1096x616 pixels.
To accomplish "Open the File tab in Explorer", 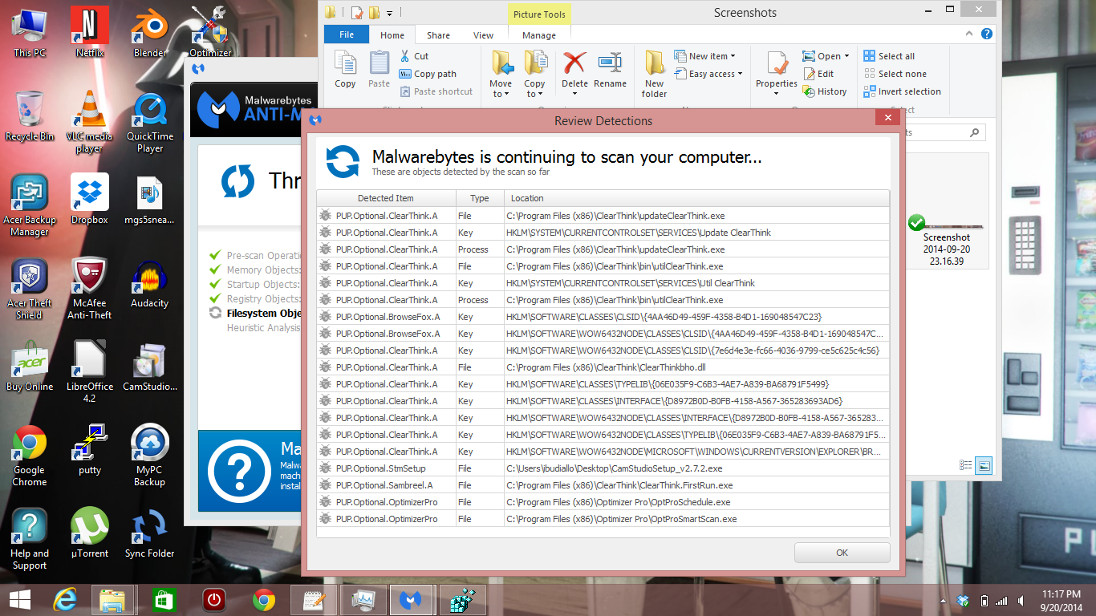I will point(346,34).
